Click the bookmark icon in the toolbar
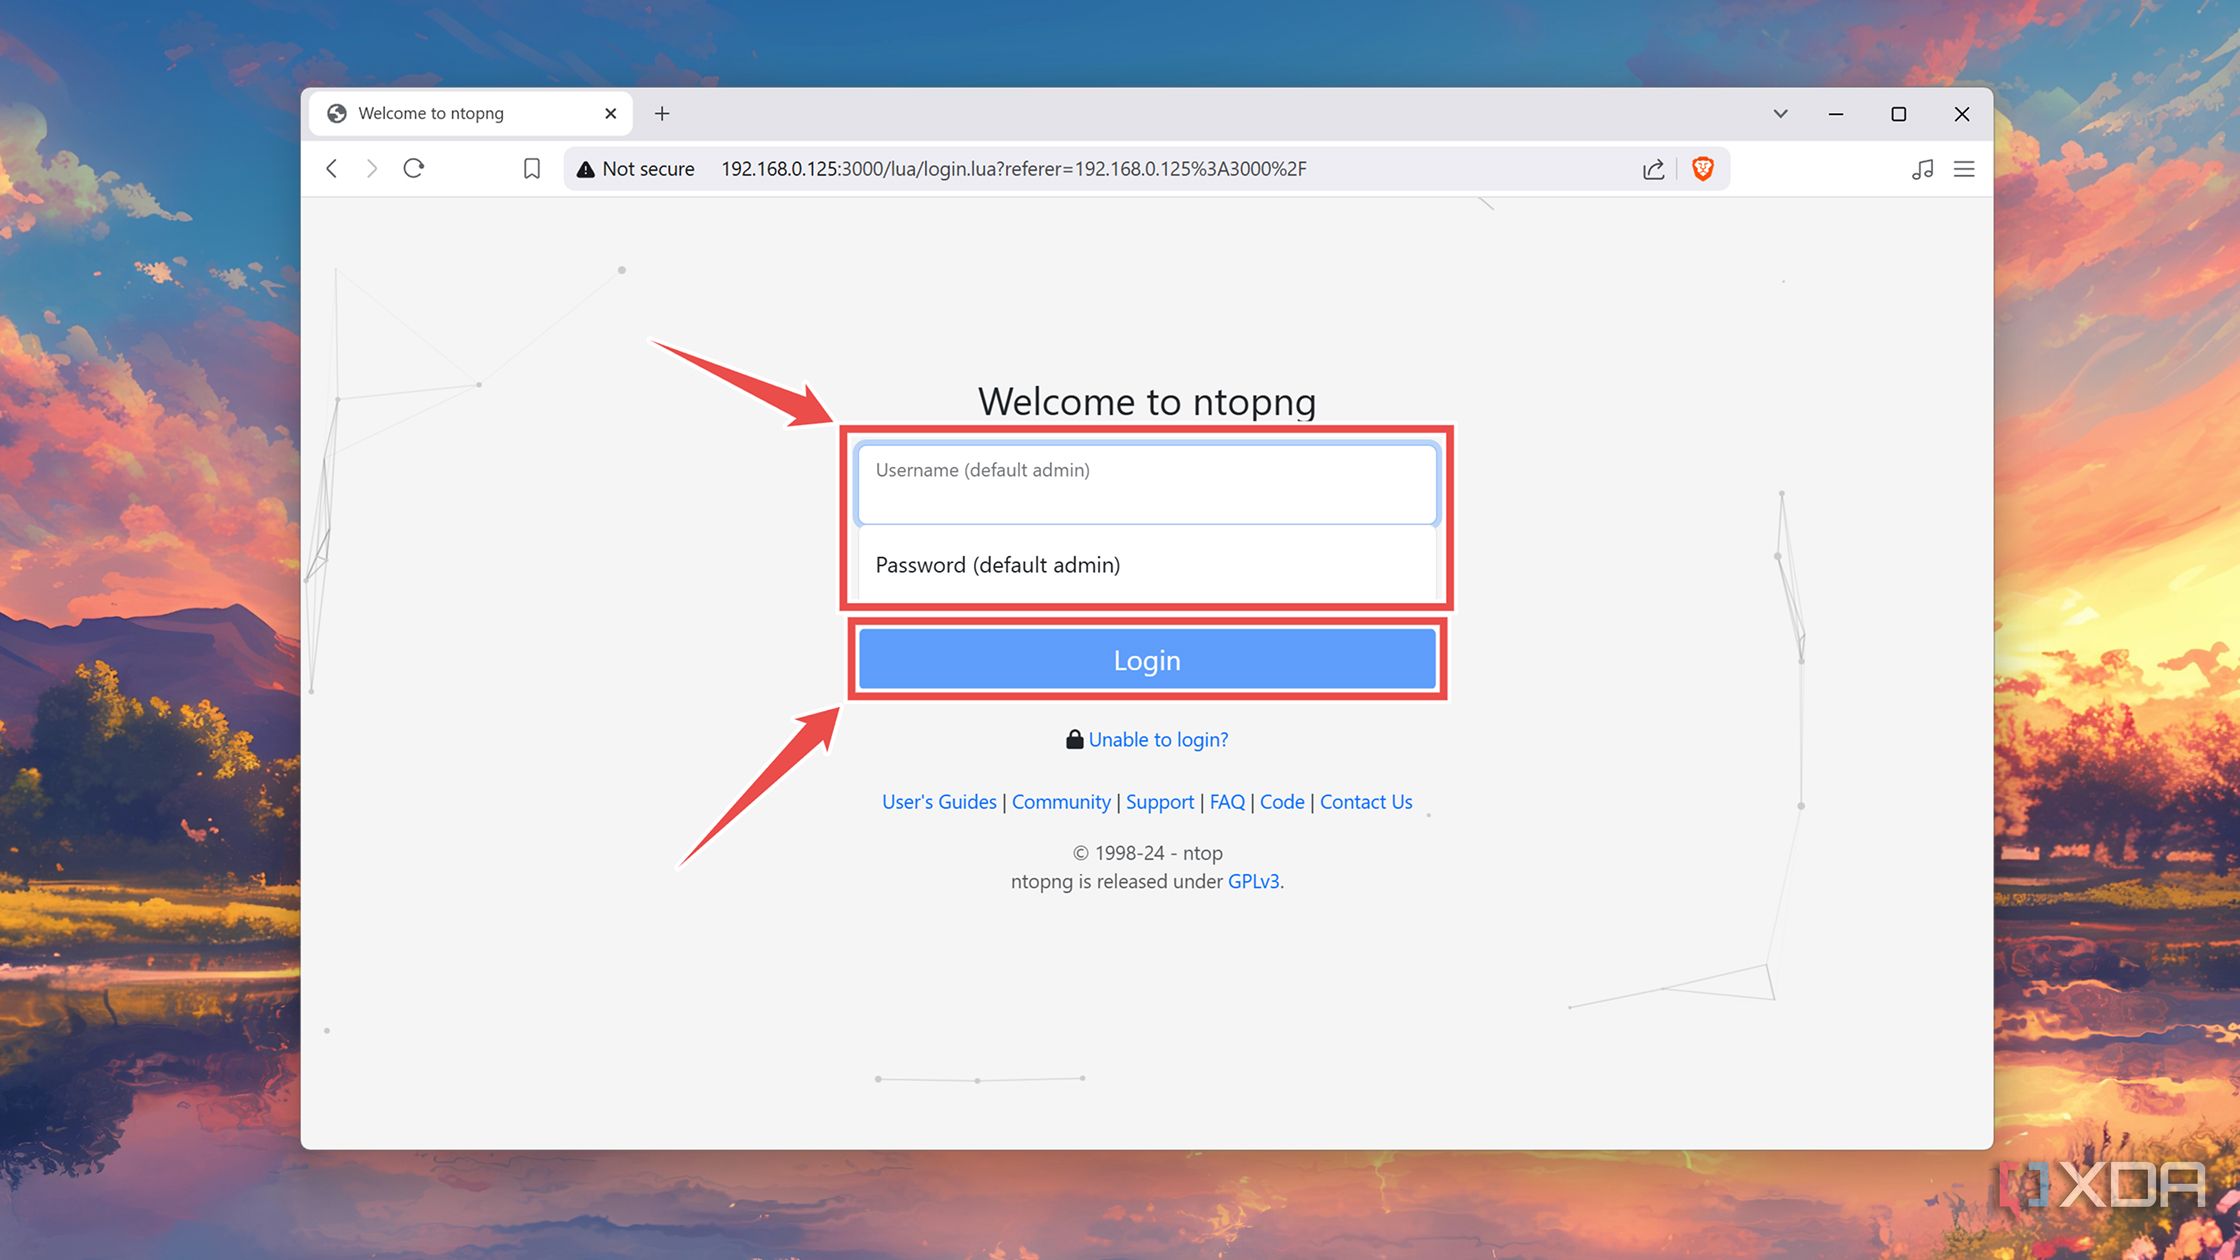The width and height of the screenshot is (2240, 1260). 531,168
